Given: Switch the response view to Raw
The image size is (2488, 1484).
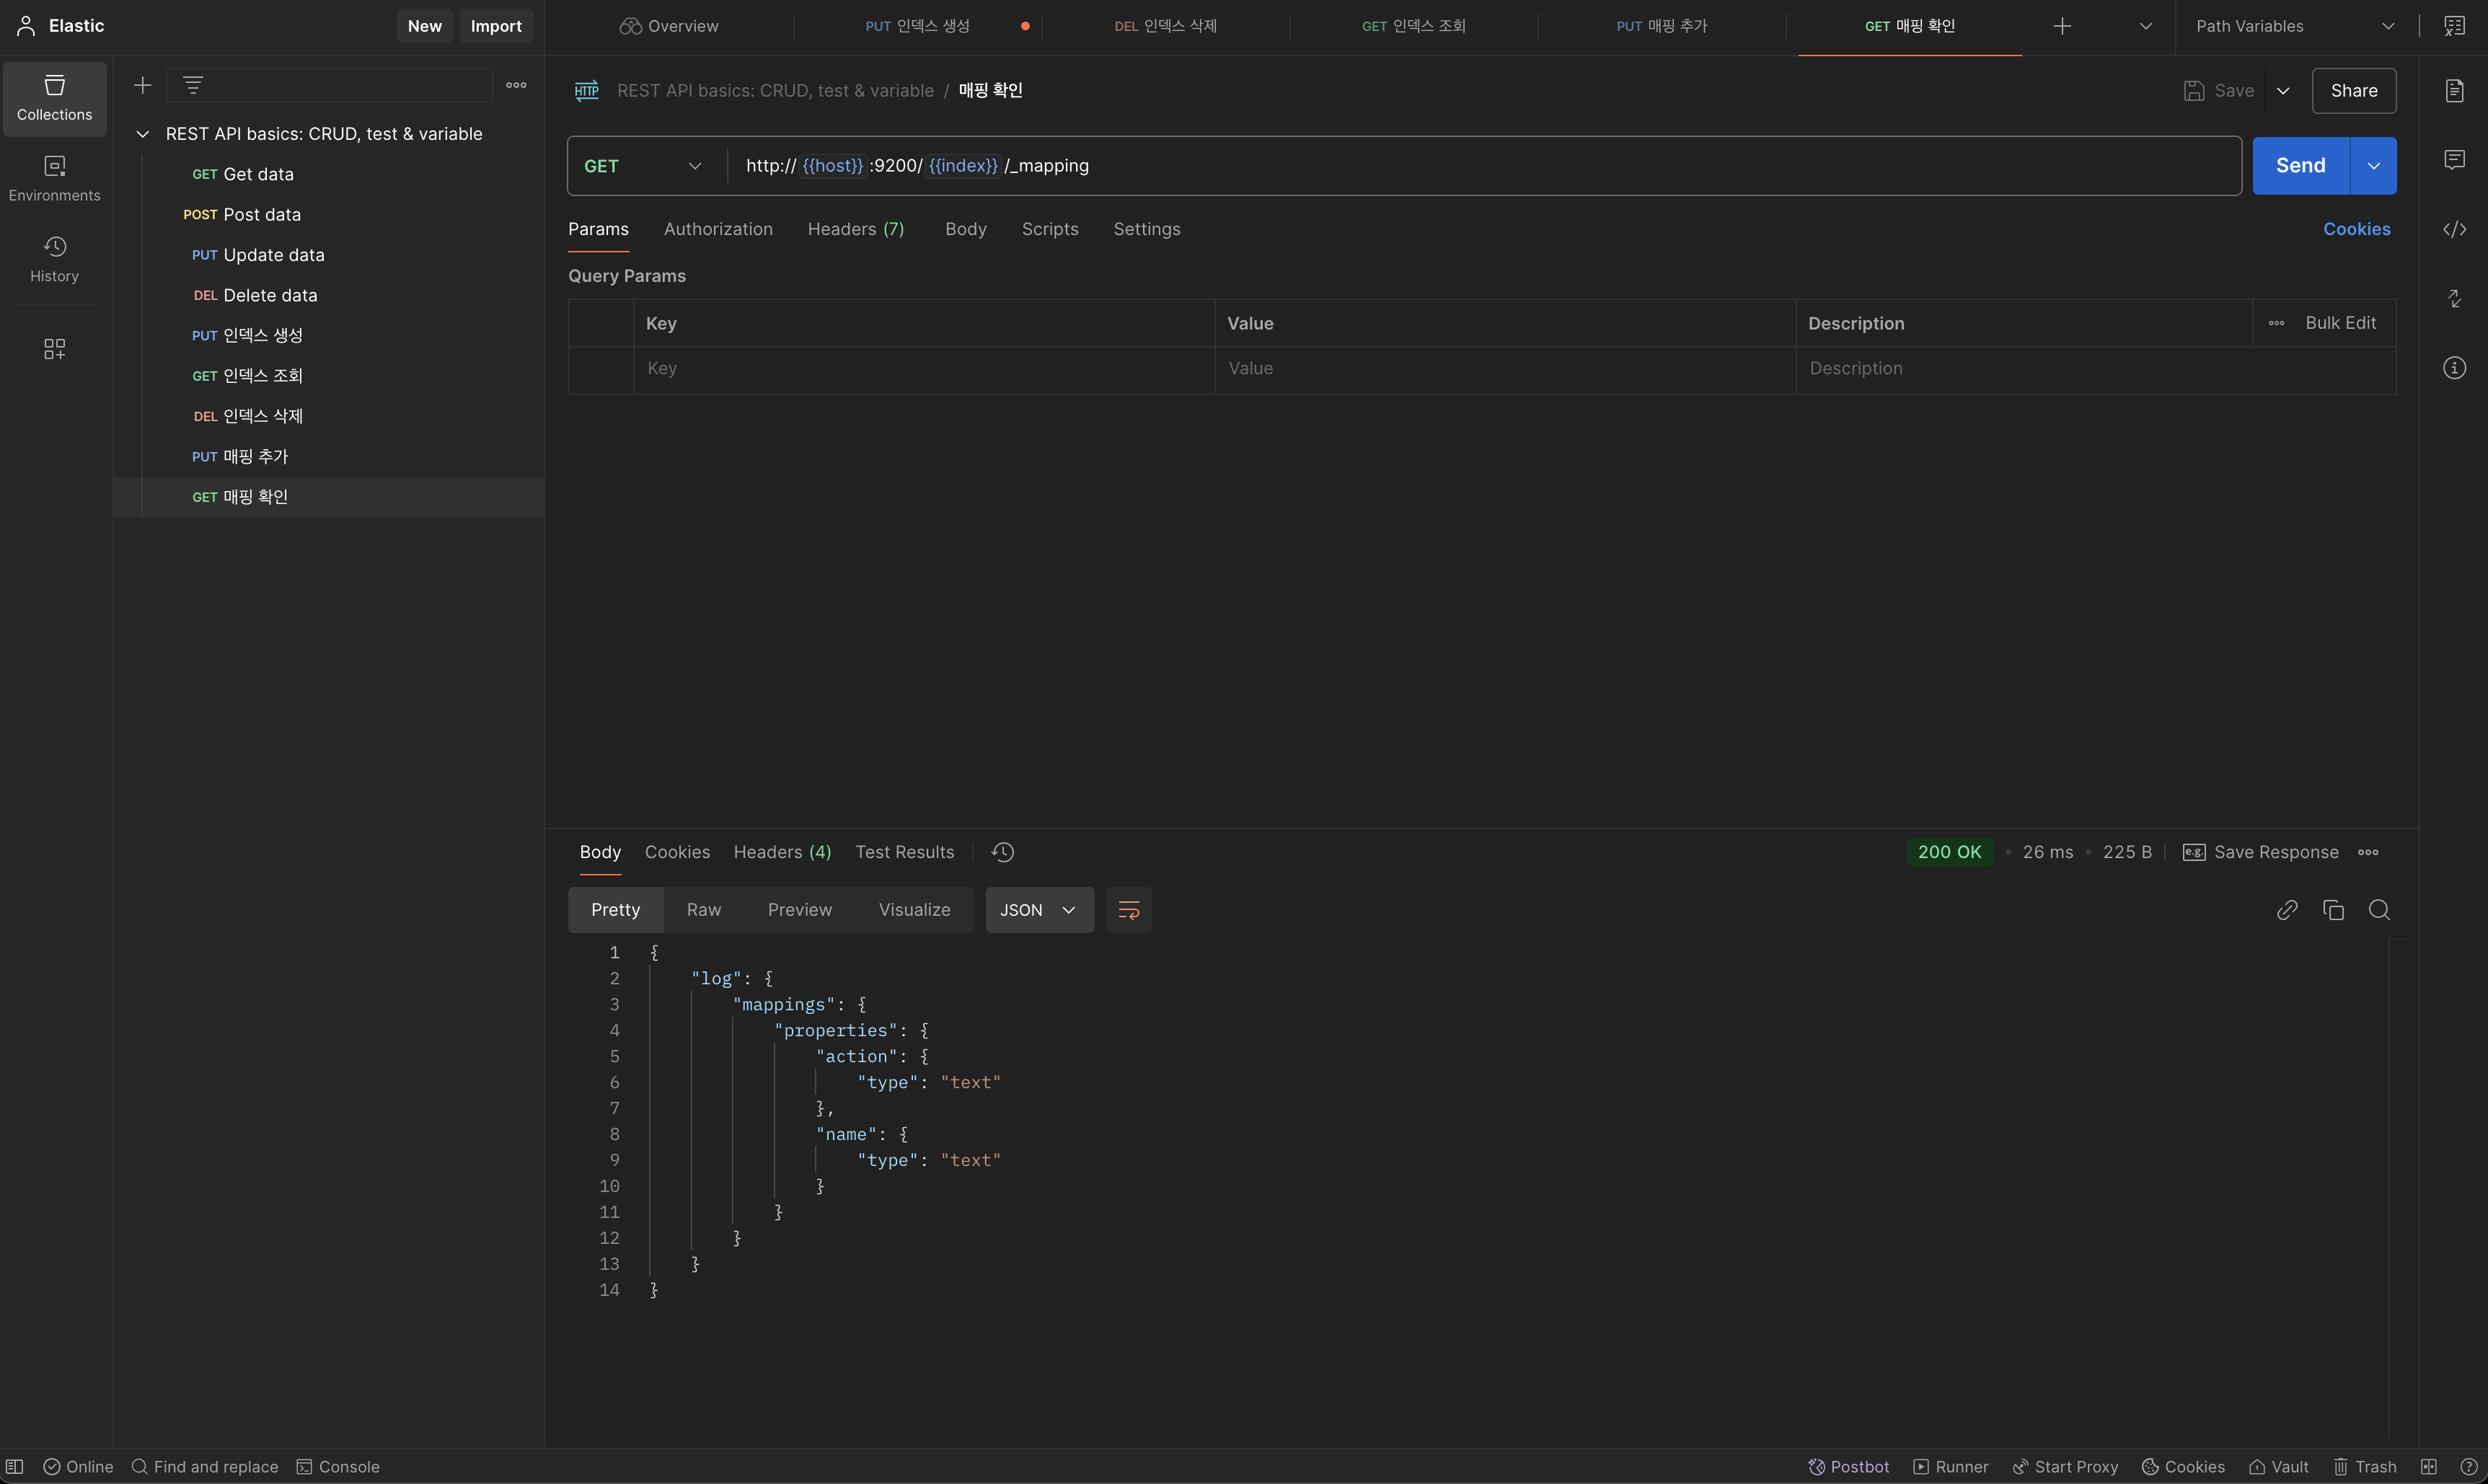Looking at the screenshot, I should point(703,910).
